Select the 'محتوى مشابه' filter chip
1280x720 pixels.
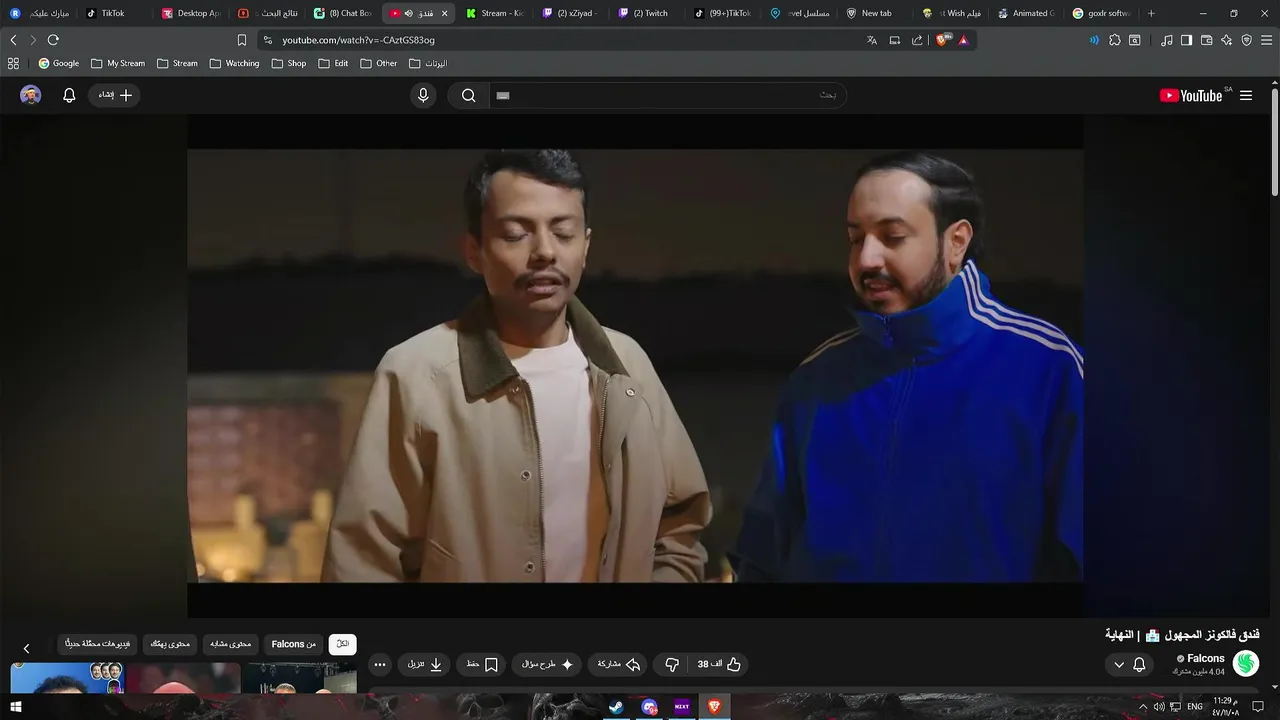pos(231,644)
